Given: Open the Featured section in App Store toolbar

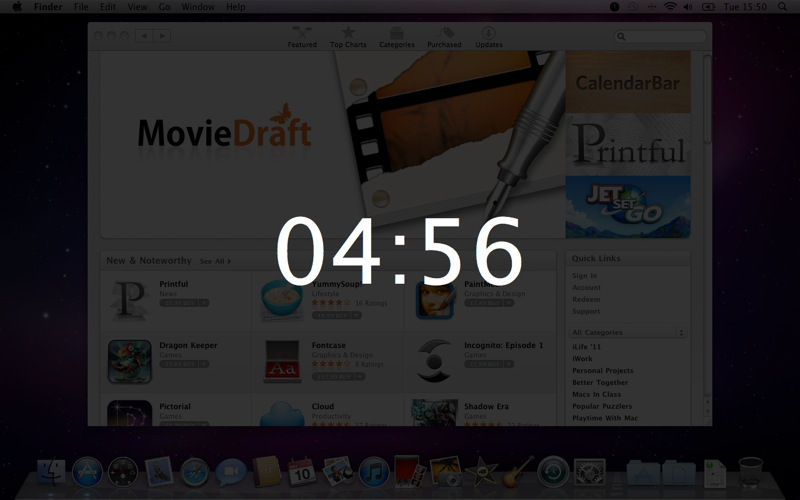Looking at the screenshot, I should pyautogui.click(x=302, y=37).
